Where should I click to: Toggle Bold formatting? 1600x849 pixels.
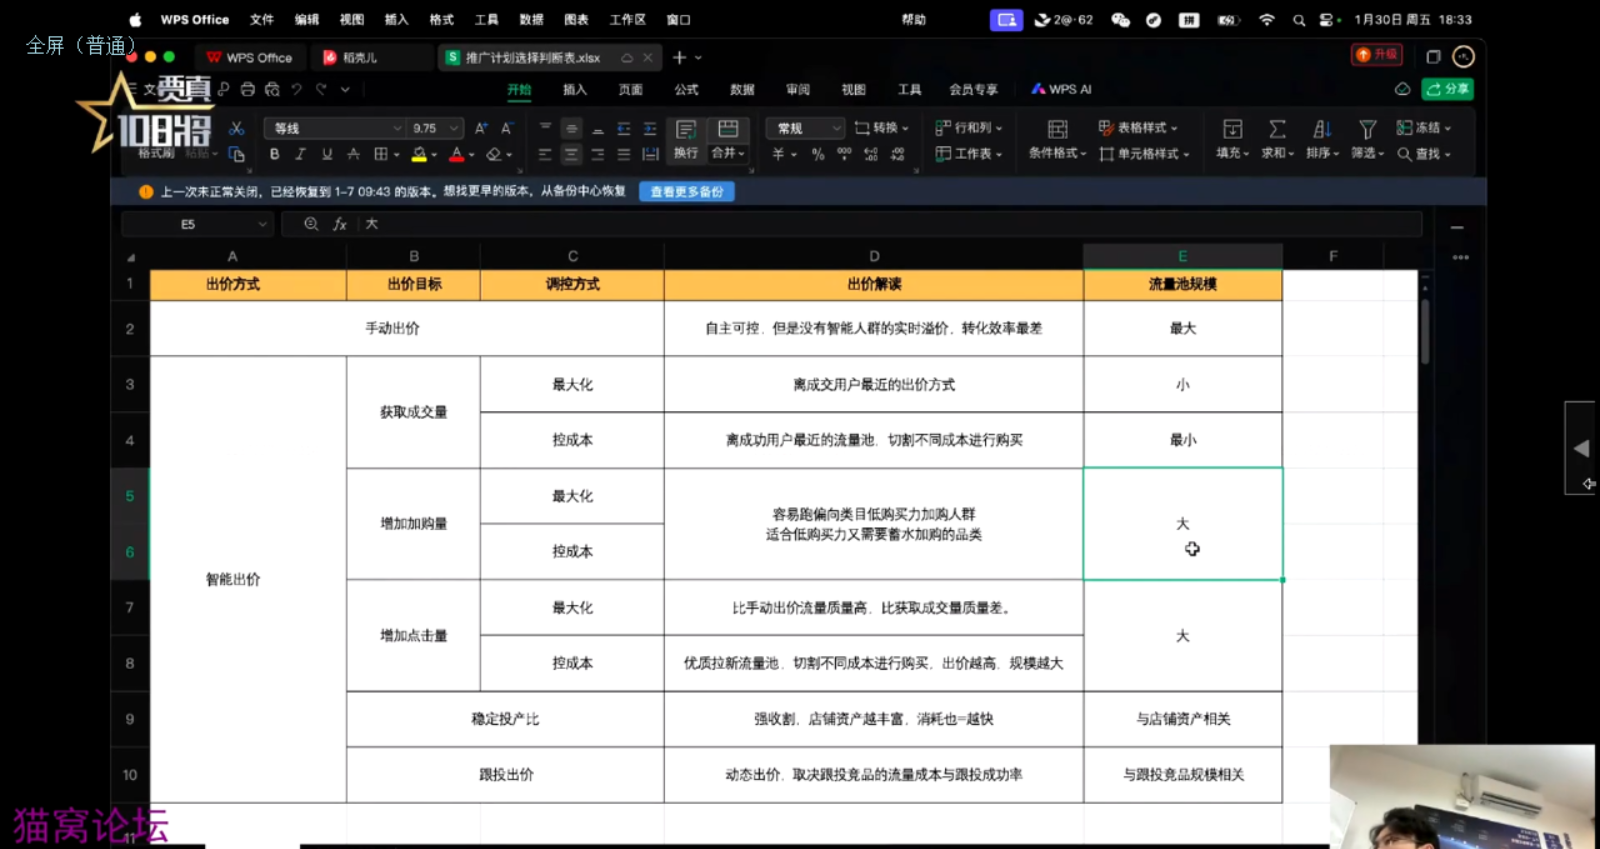[274, 154]
